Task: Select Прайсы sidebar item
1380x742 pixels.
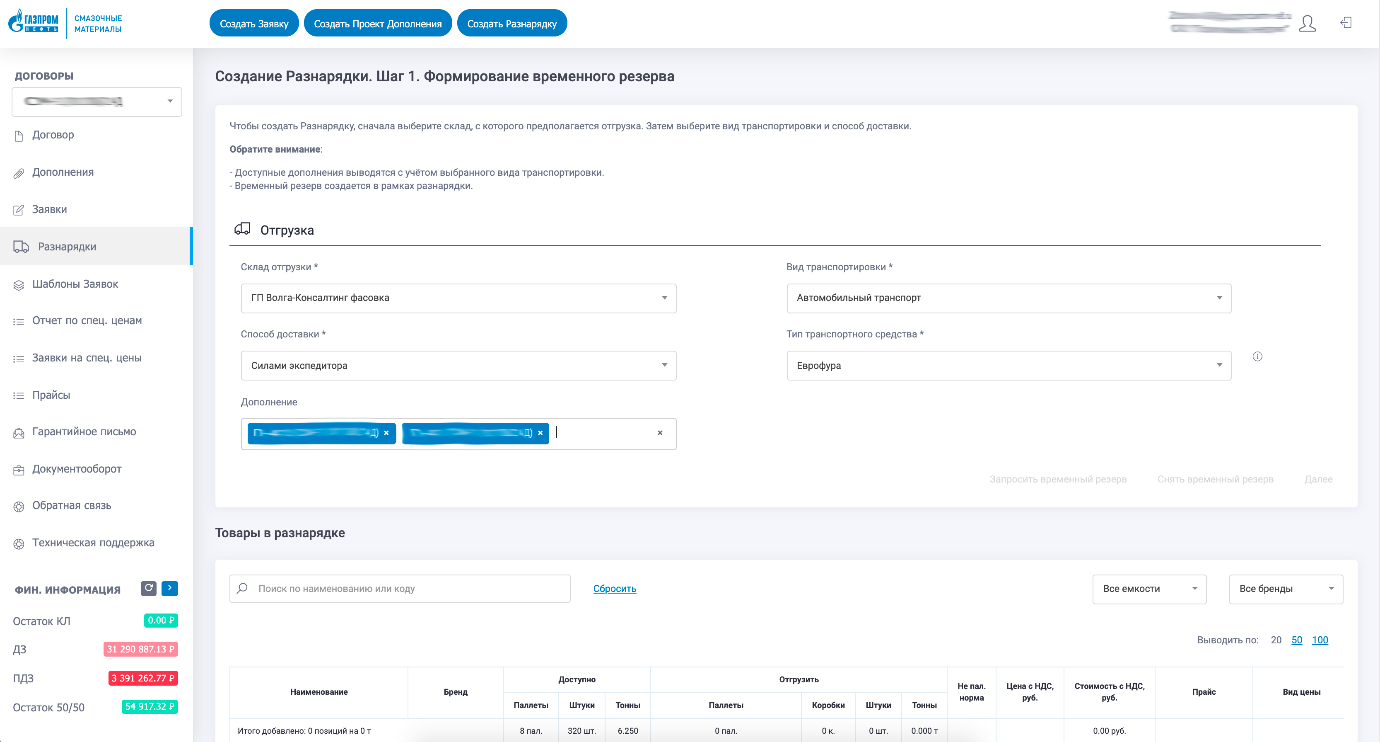Action: [x=51, y=395]
